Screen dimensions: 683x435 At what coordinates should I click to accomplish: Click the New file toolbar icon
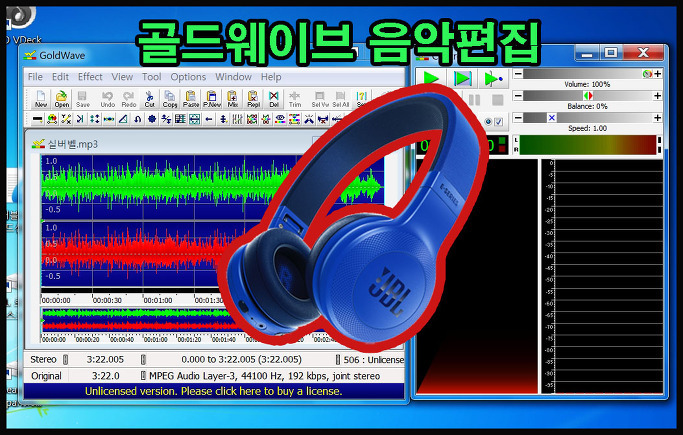click(41, 99)
